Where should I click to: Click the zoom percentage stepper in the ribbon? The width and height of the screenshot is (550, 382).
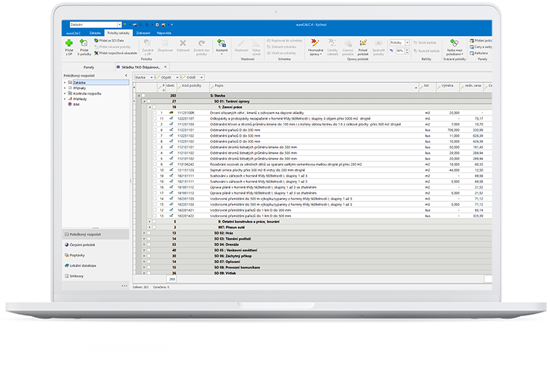tap(407, 51)
